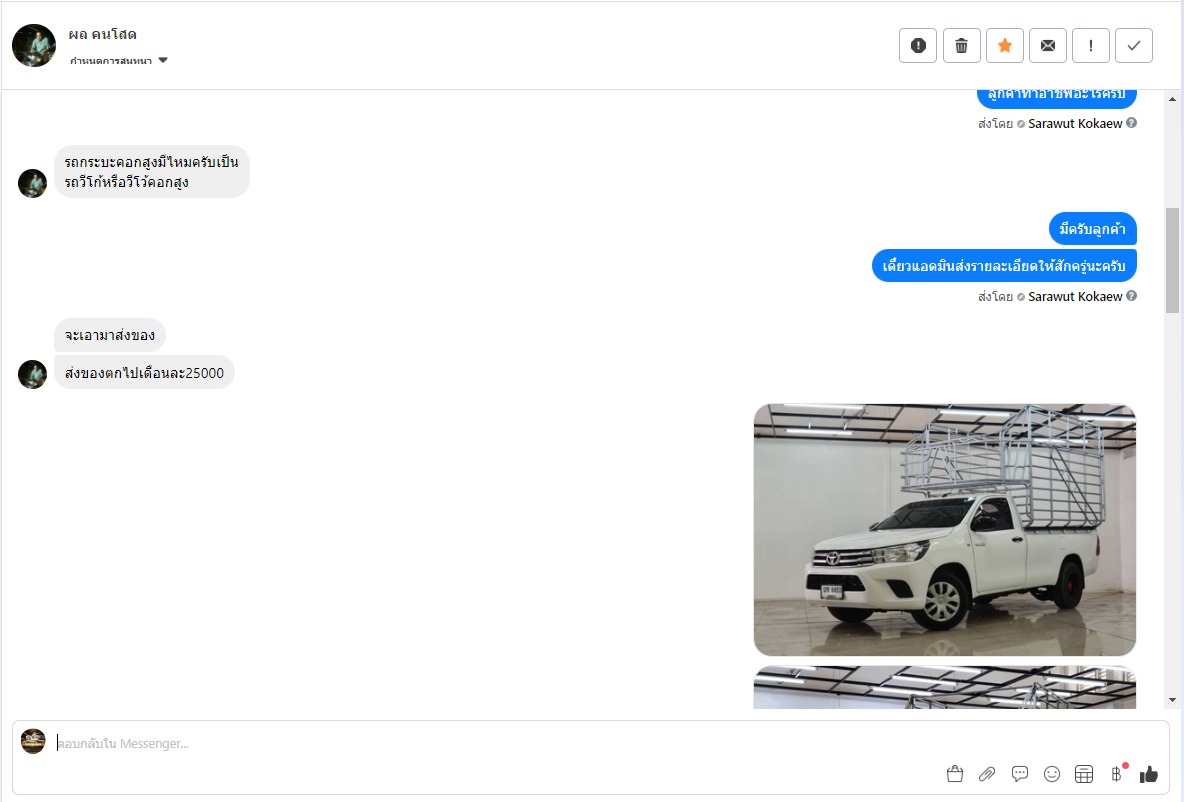Screen dimensions: 1184x802
Task: Click the customer's profile picture in header
Action: [34, 45]
